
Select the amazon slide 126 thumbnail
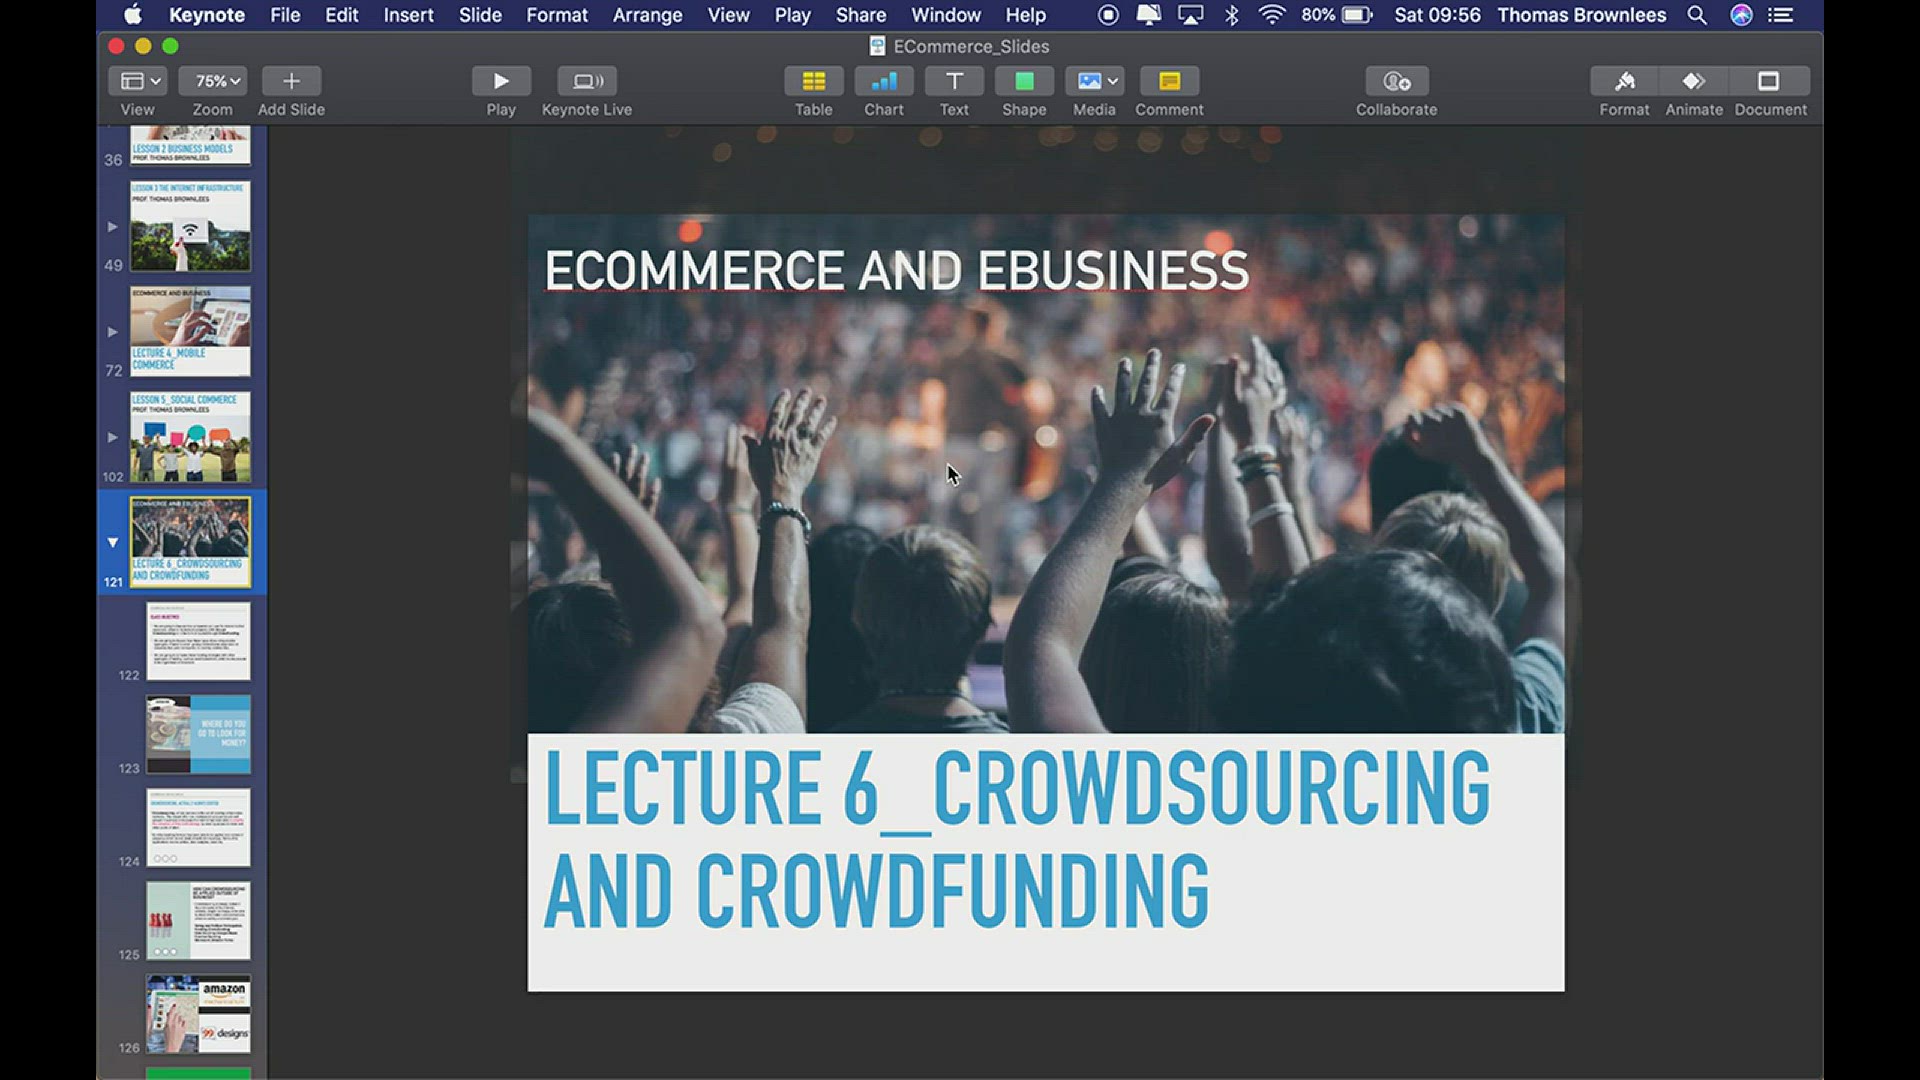click(x=198, y=1014)
